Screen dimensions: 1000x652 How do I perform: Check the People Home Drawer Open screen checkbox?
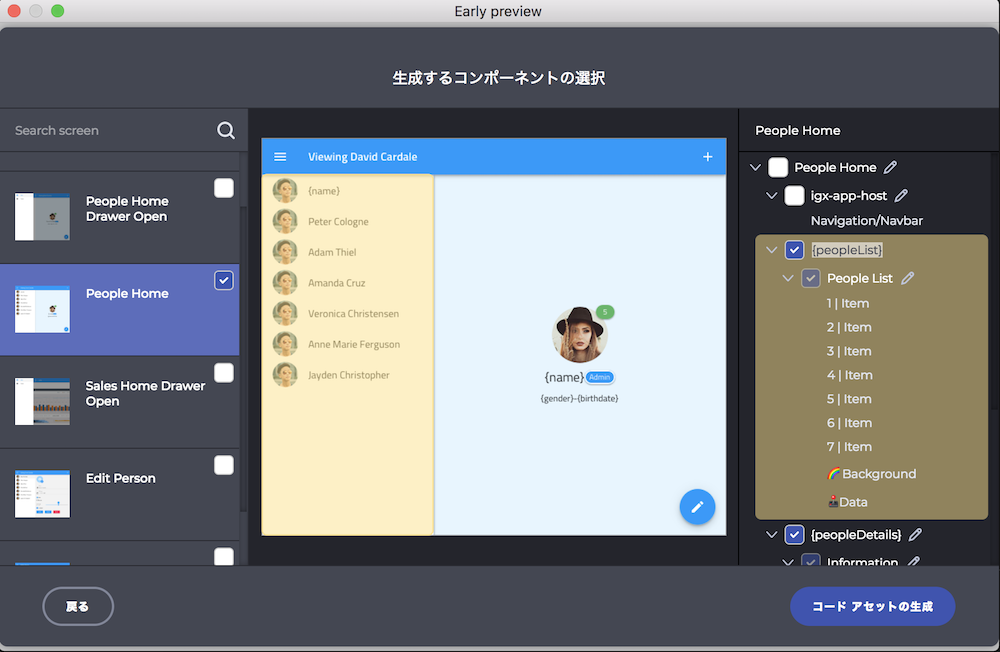click(224, 188)
